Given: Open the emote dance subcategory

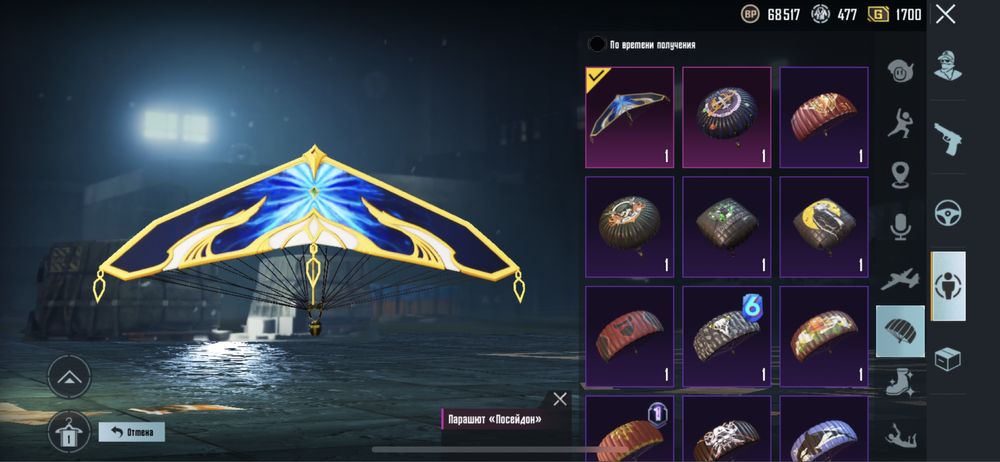Looking at the screenshot, I should click(900, 121).
